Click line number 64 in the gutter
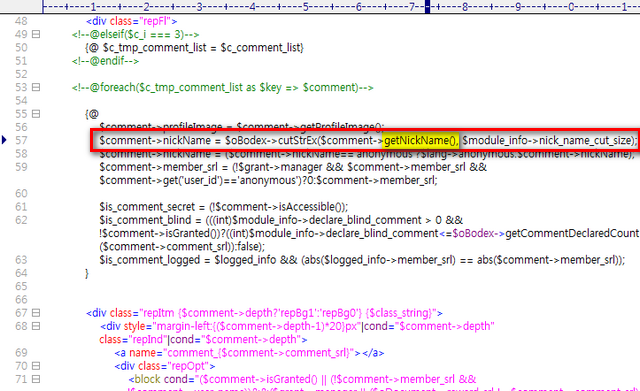Screen dimensions: 640x391 tap(21, 273)
